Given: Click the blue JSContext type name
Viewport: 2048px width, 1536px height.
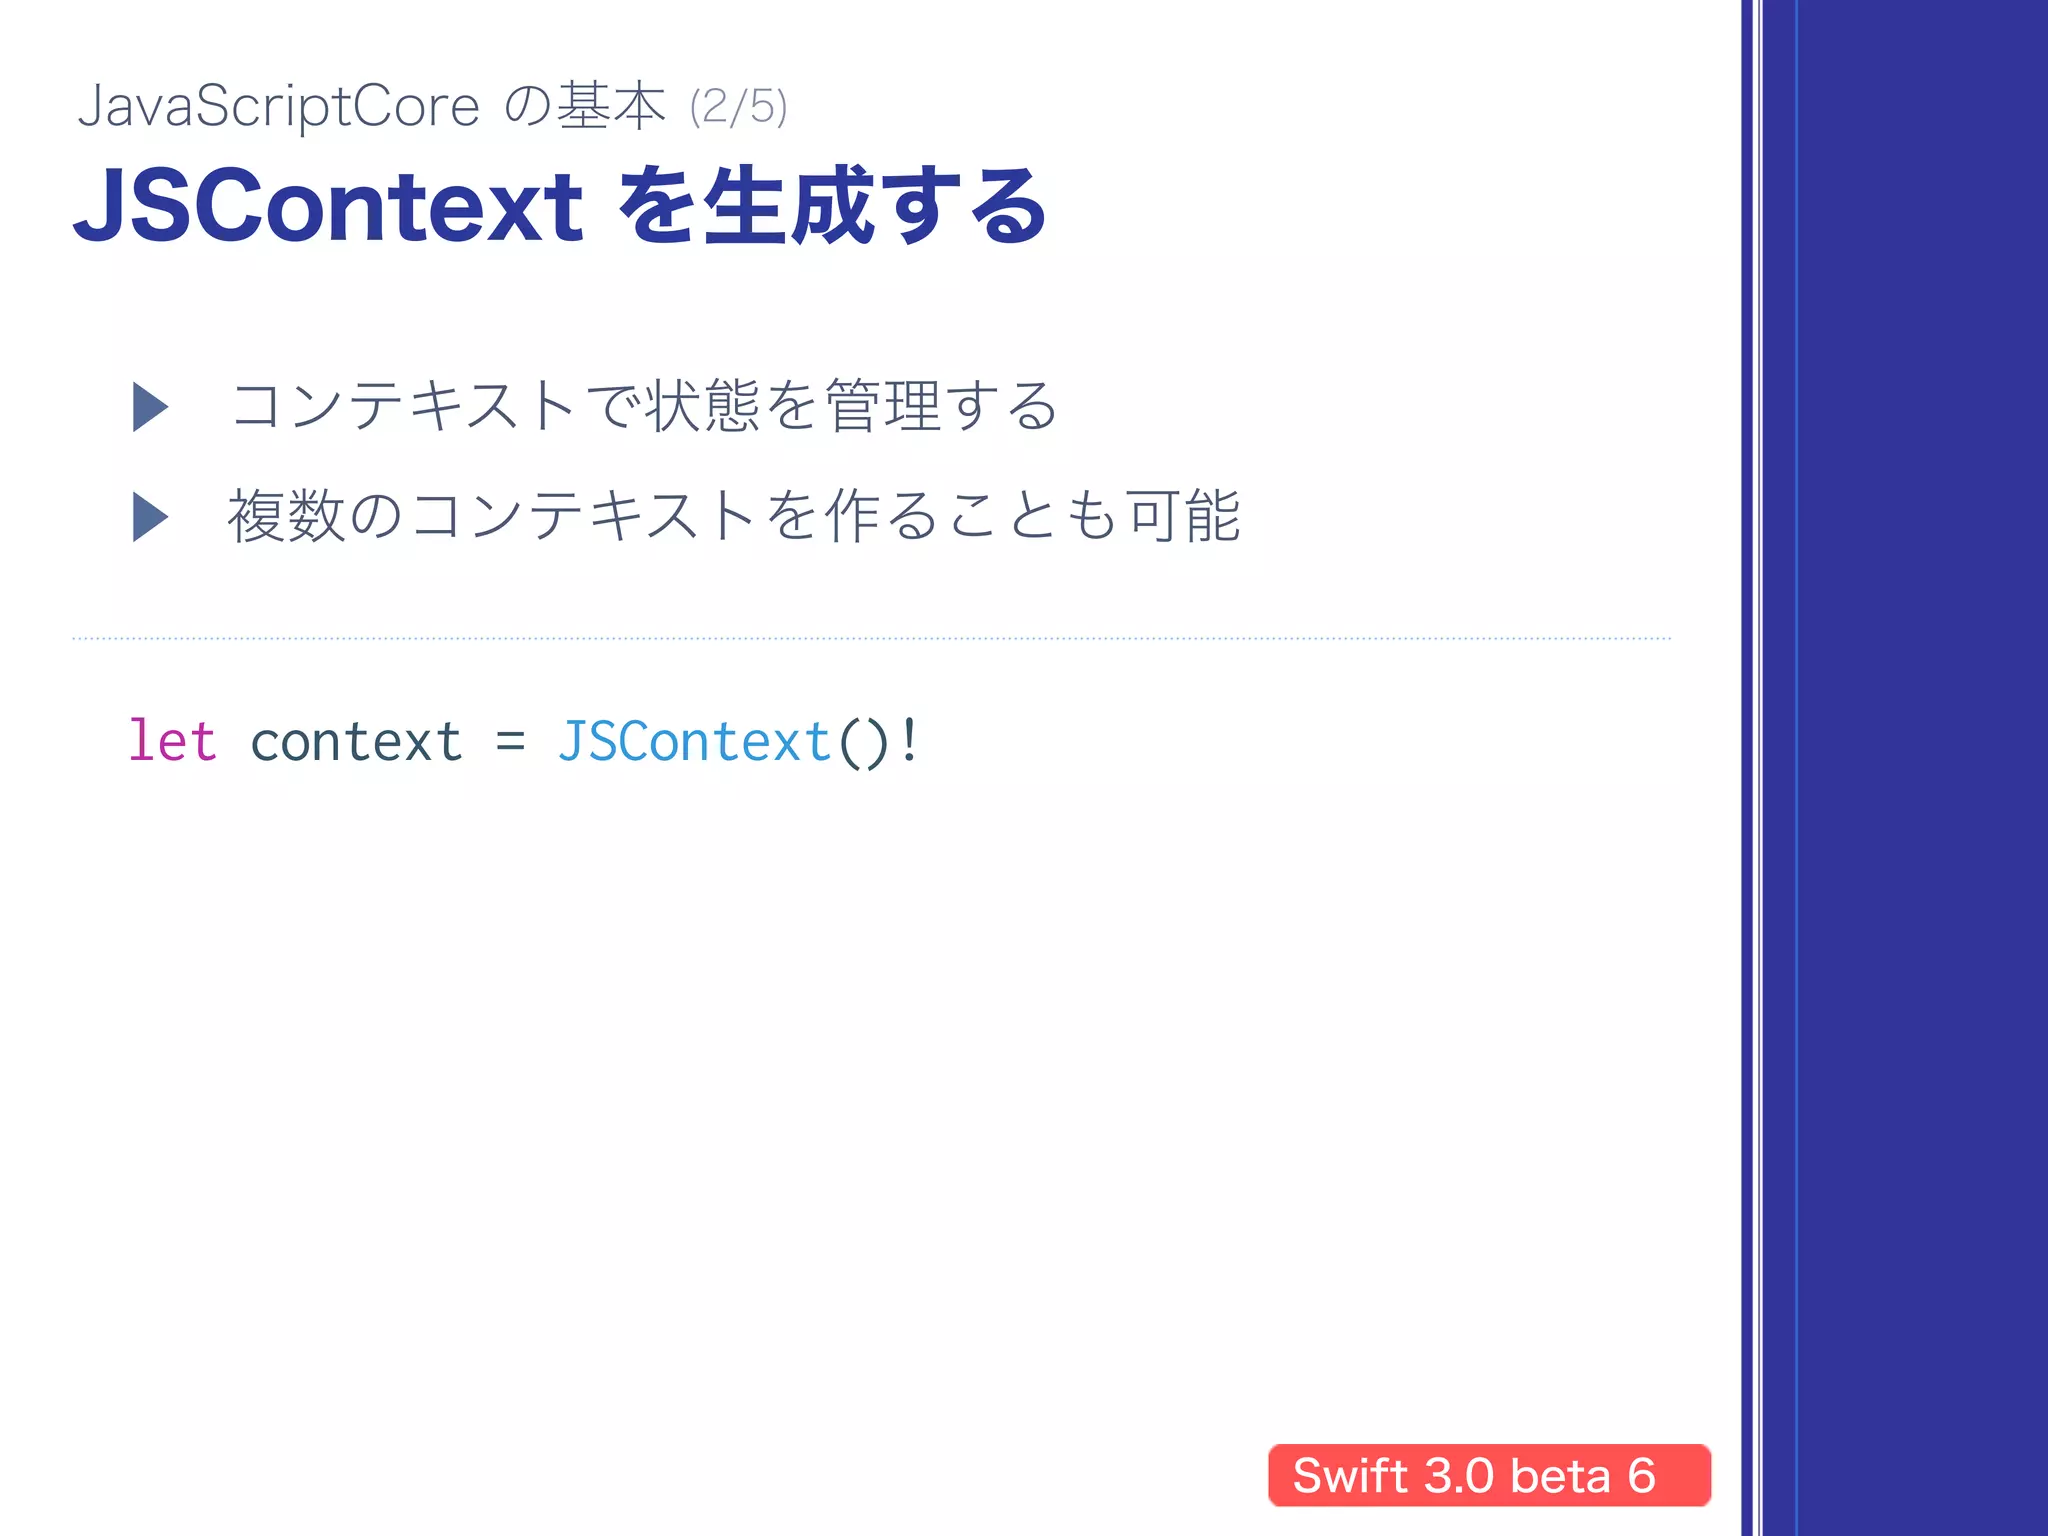Looking at the screenshot, I should click(694, 742).
